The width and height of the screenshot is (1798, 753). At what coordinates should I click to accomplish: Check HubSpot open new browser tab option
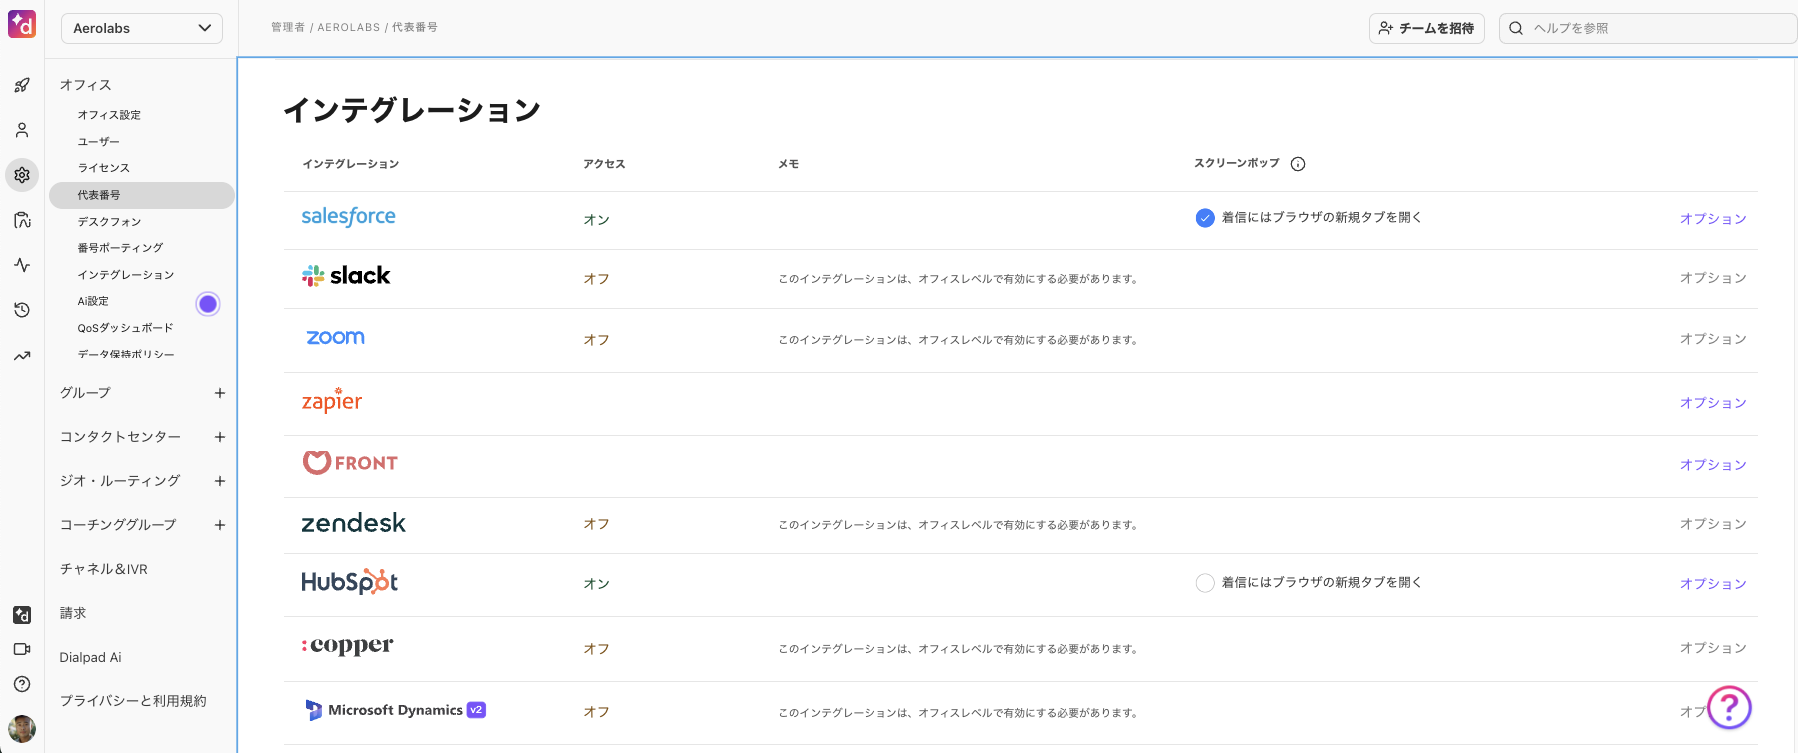click(x=1205, y=583)
